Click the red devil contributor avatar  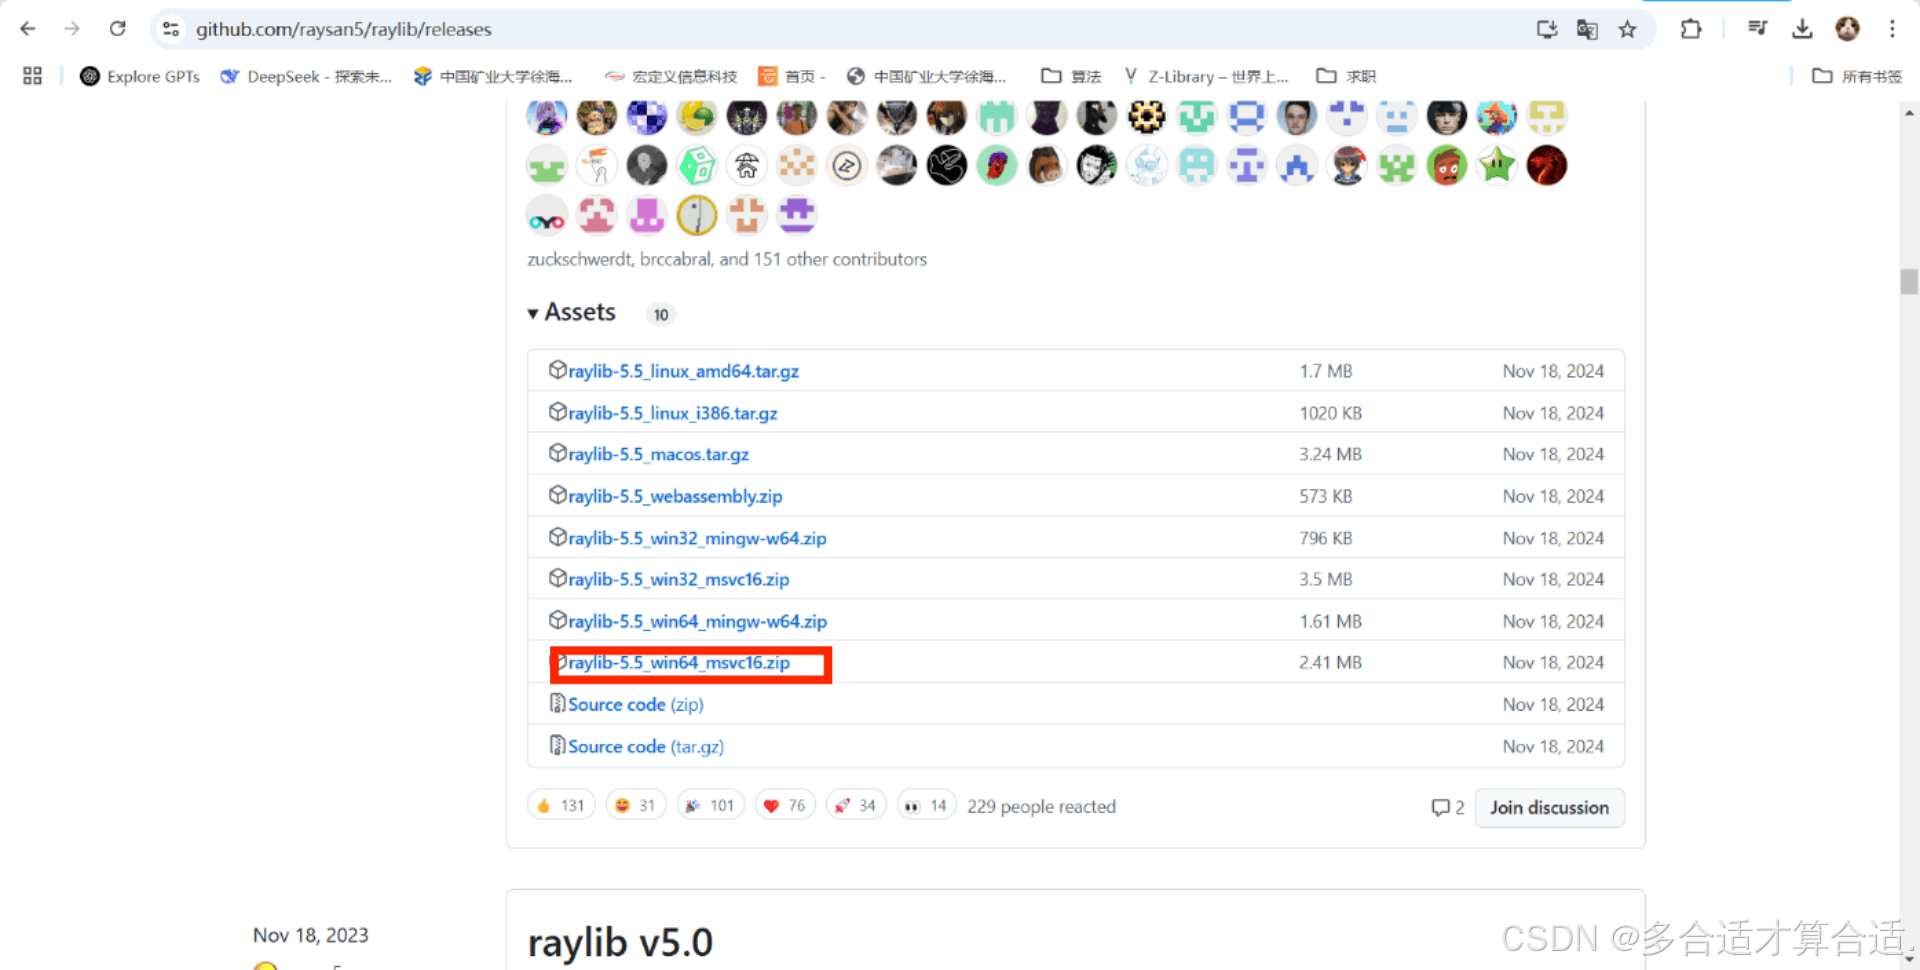coord(1546,166)
